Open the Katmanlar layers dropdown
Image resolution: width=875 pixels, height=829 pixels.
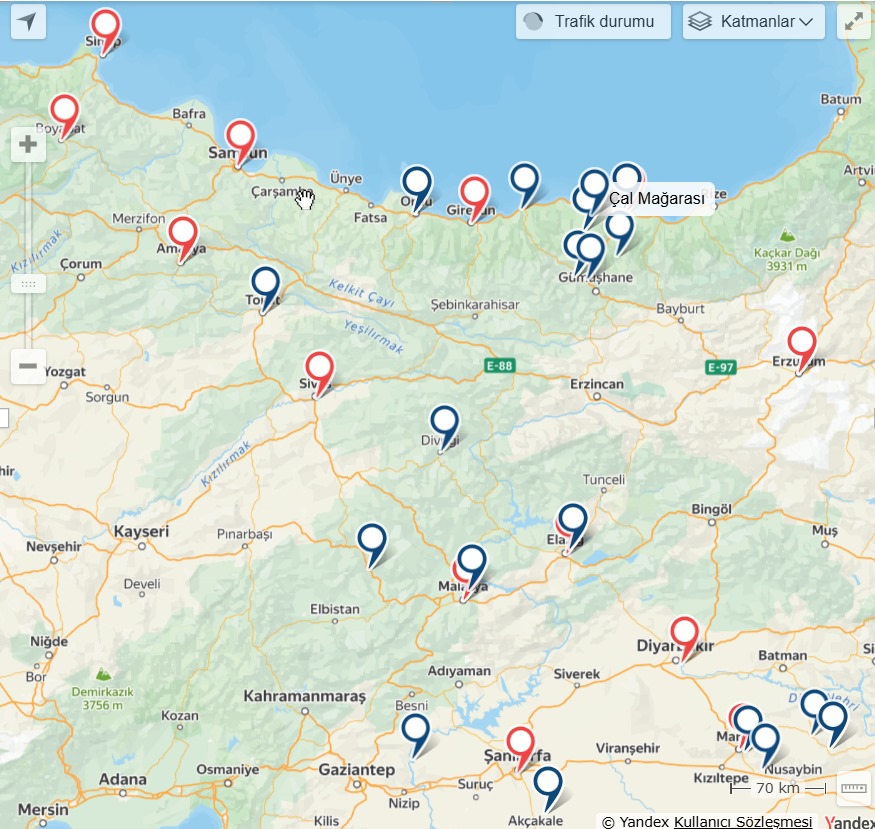(753, 22)
